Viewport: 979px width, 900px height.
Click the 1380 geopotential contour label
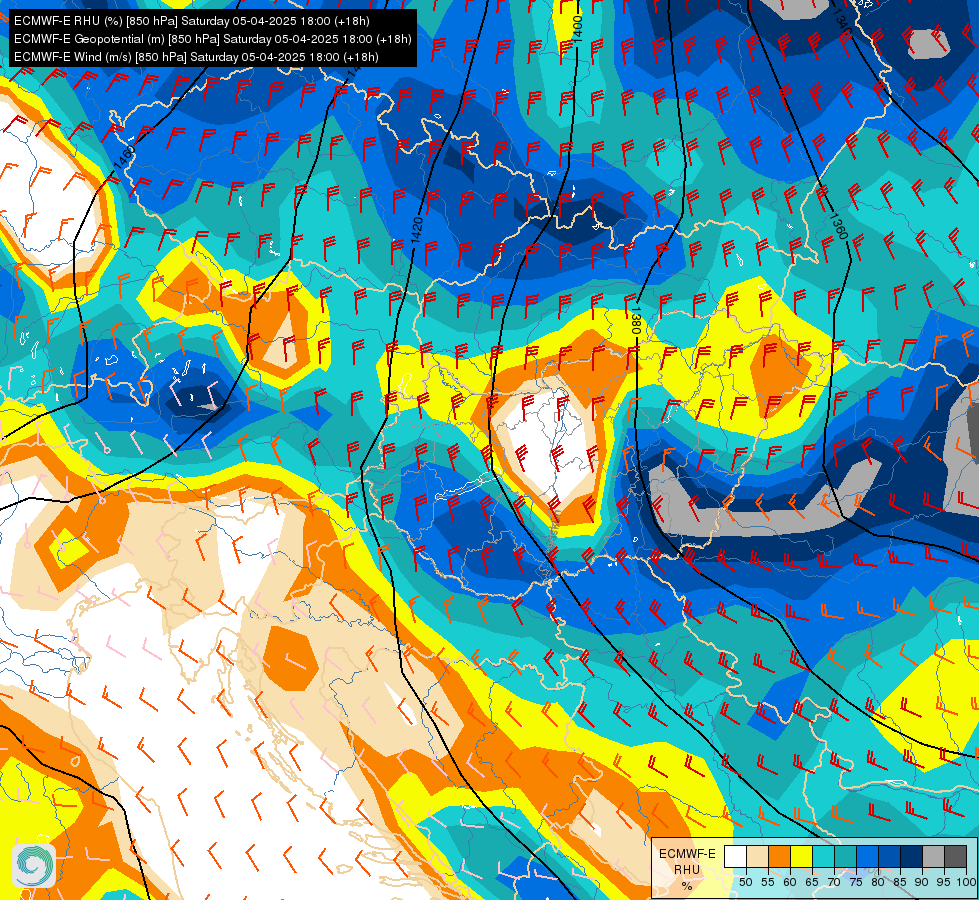tap(636, 319)
